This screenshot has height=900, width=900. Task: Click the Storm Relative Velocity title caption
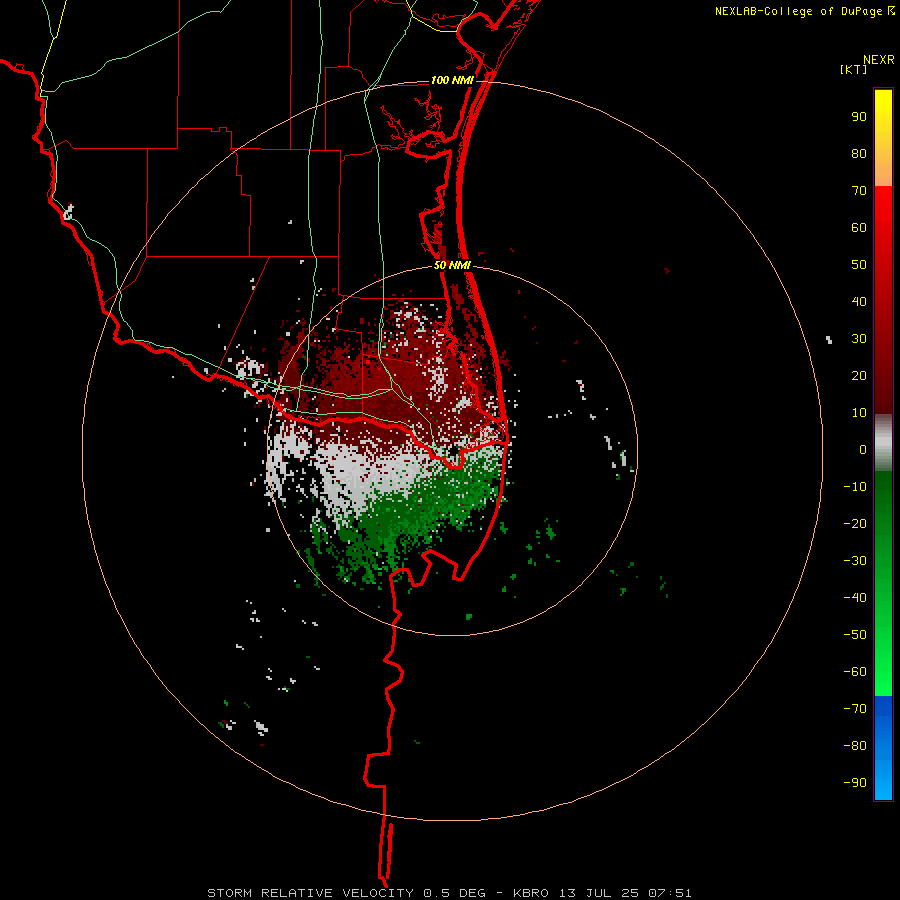tap(449, 893)
